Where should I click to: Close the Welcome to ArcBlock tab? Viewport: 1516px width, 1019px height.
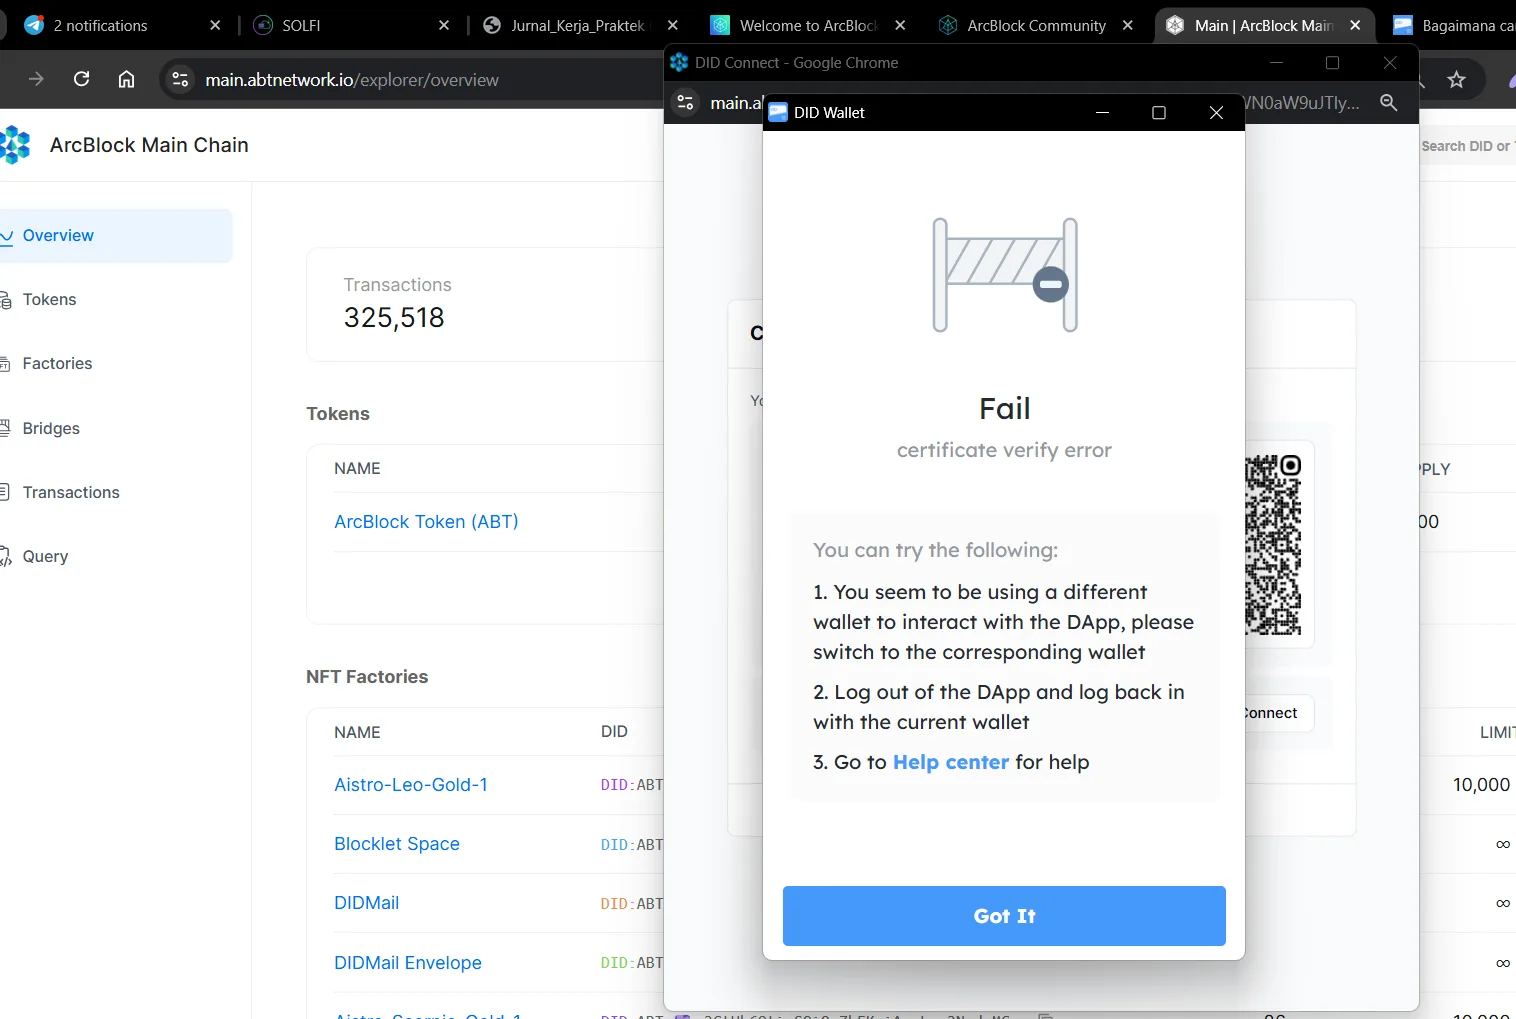coord(900,25)
